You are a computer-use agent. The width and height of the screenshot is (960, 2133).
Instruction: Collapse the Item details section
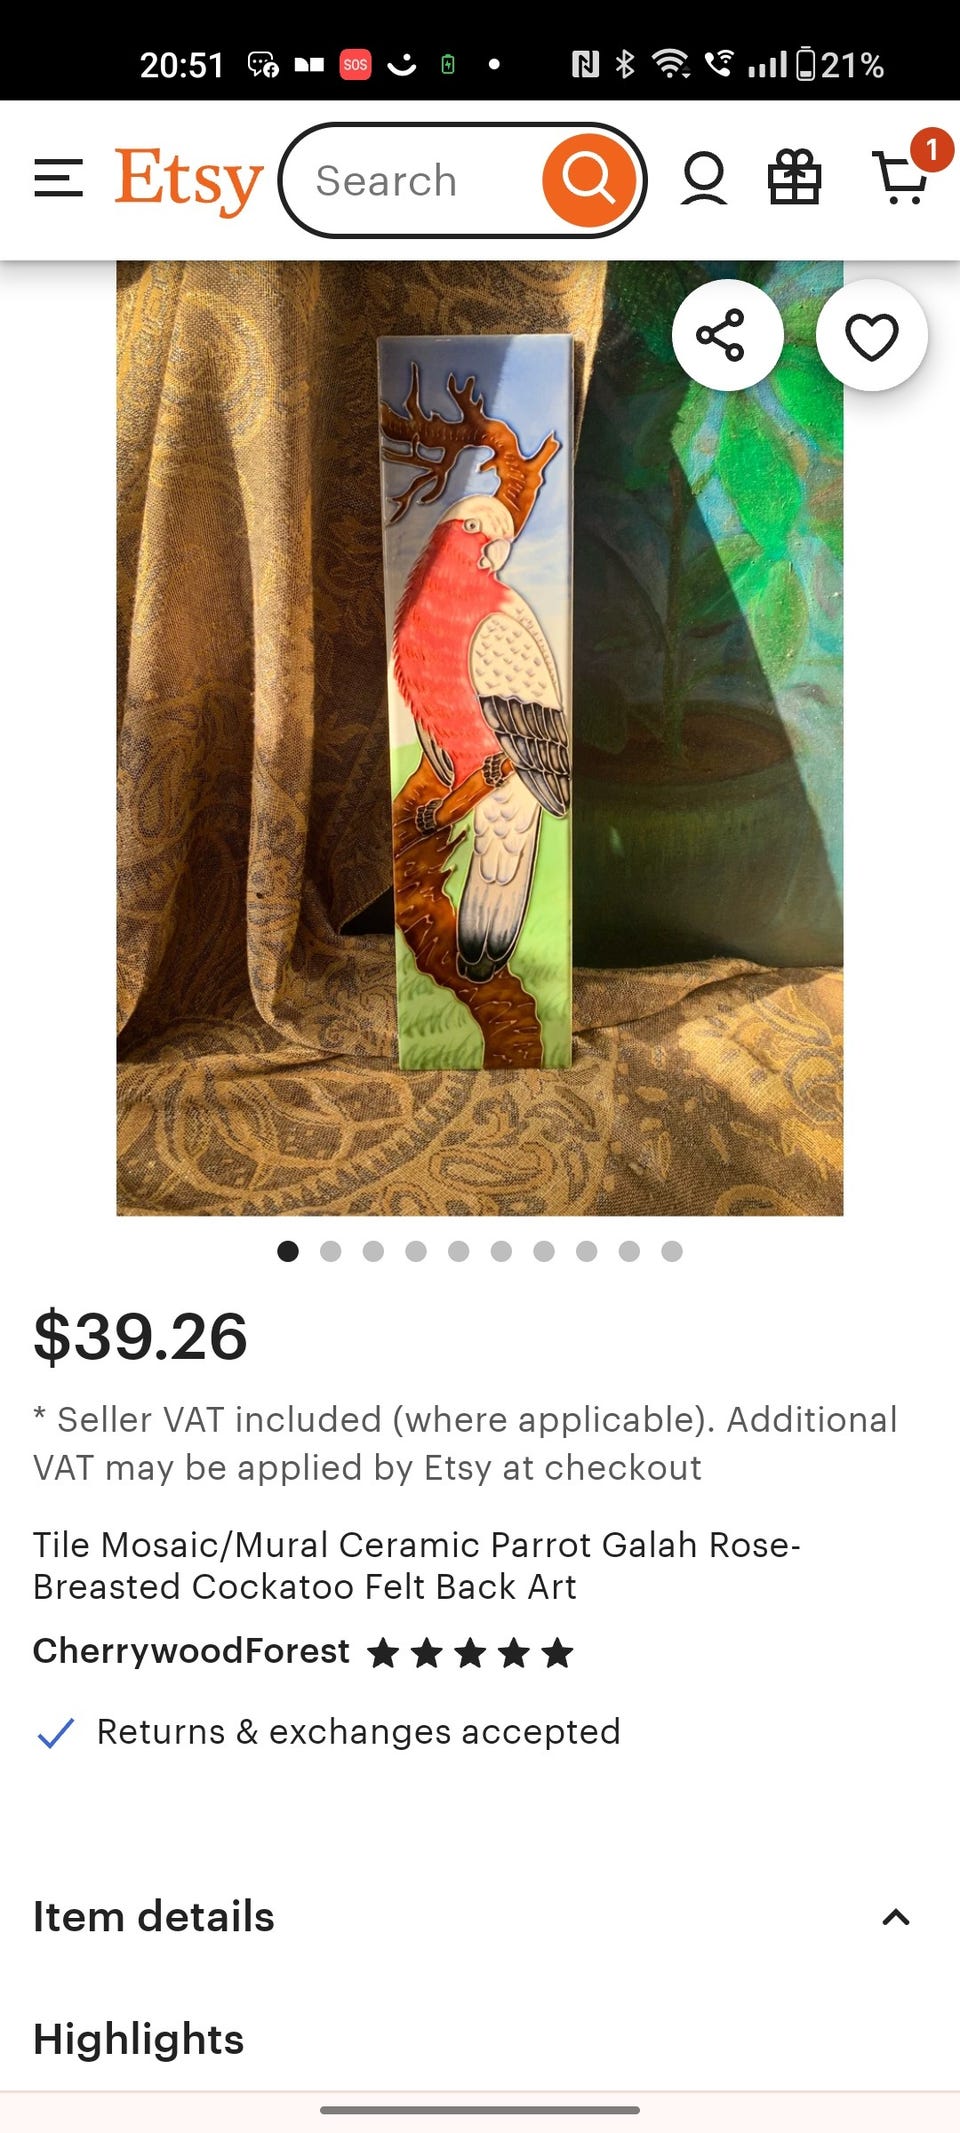[896, 1917]
